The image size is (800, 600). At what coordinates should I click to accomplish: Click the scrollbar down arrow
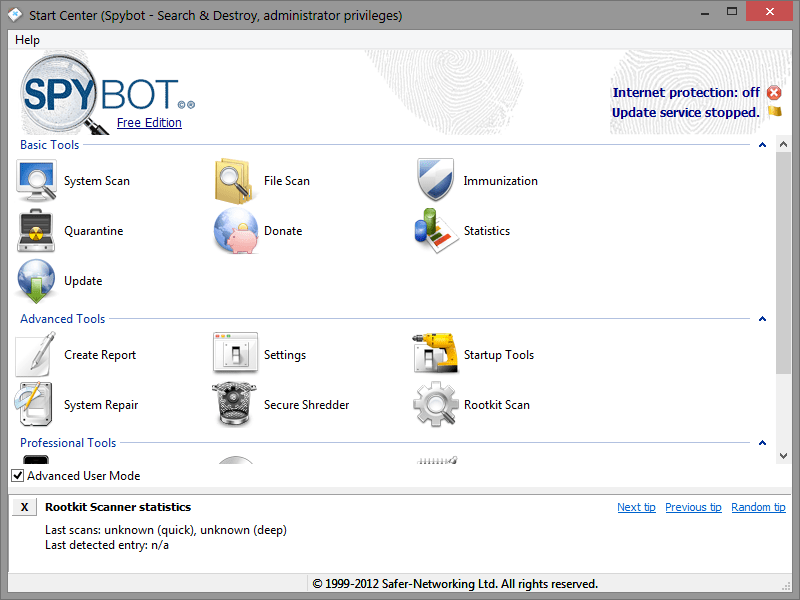[784, 456]
